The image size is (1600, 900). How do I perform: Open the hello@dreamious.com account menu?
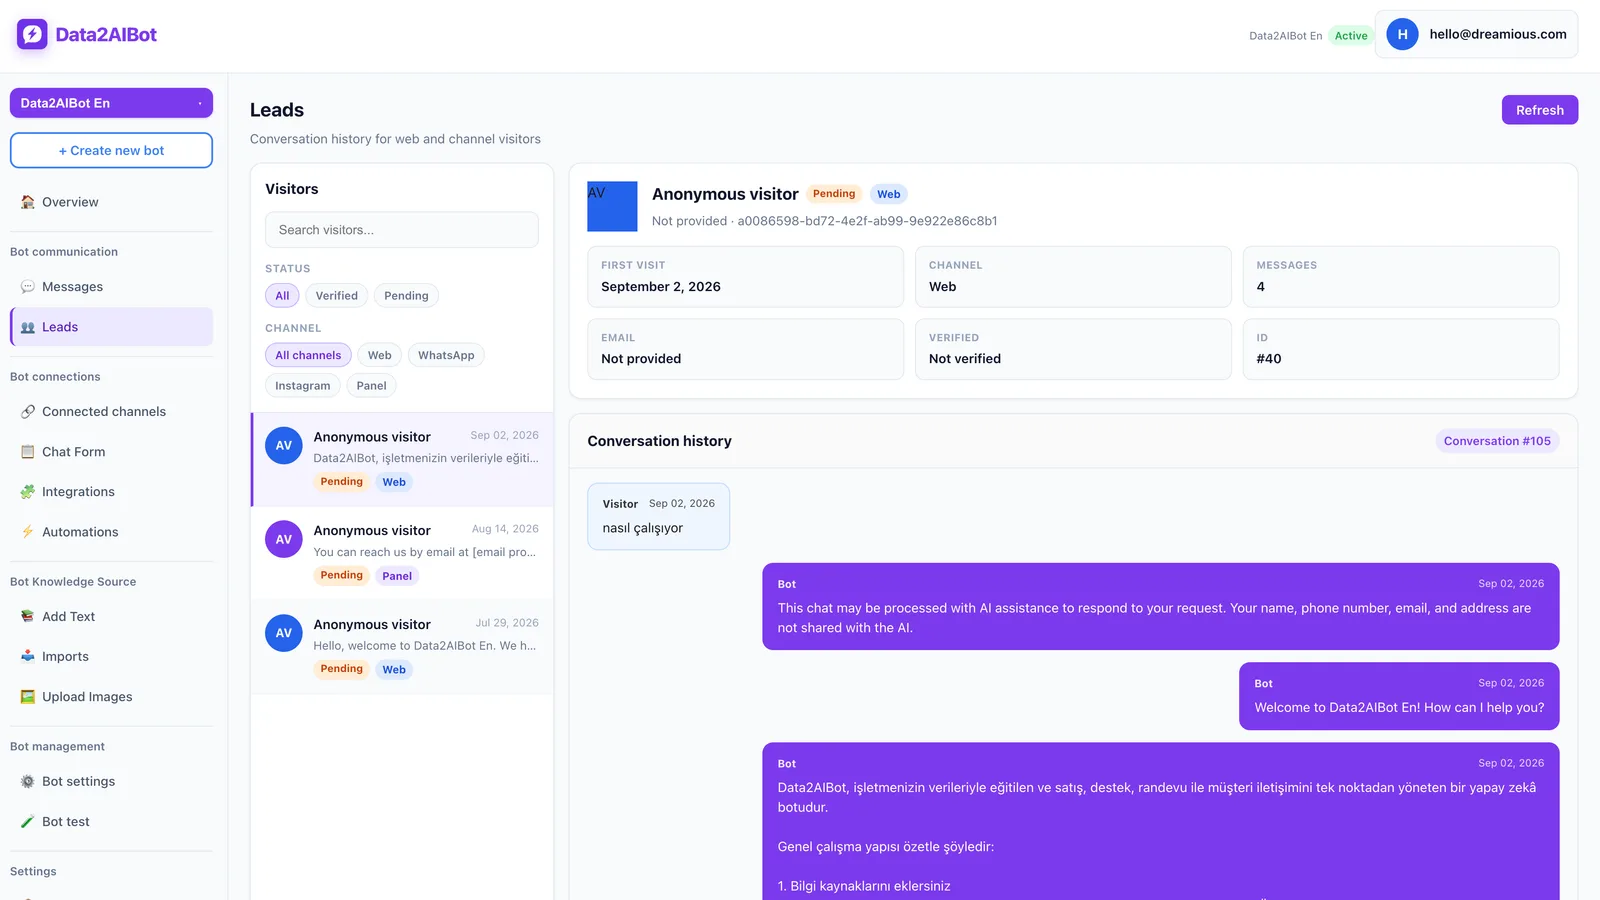1476,34
